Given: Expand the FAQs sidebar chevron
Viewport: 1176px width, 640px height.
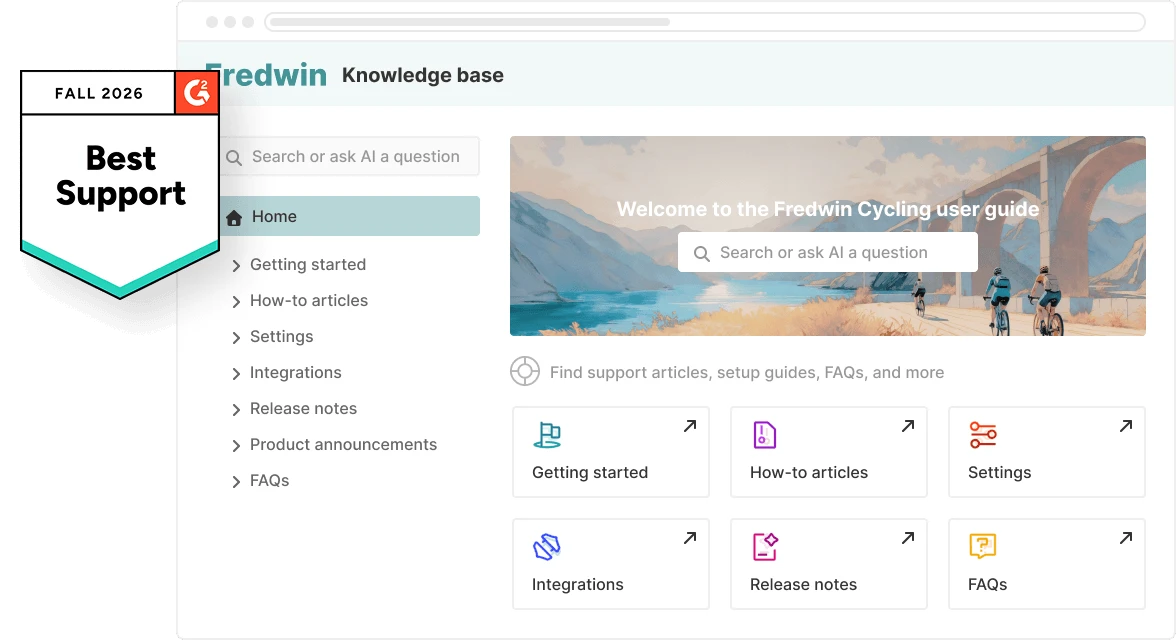Looking at the screenshot, I should pyautogui.click(x=236, y=482).
